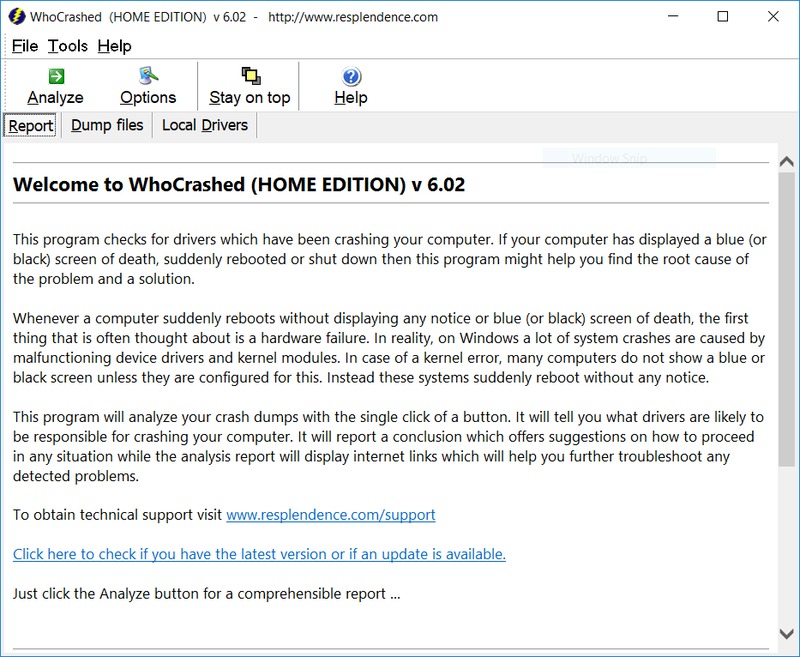800x657 pixels.
Task: Open the www.resplendence.com/support link
Action: [x=331, y=515]
